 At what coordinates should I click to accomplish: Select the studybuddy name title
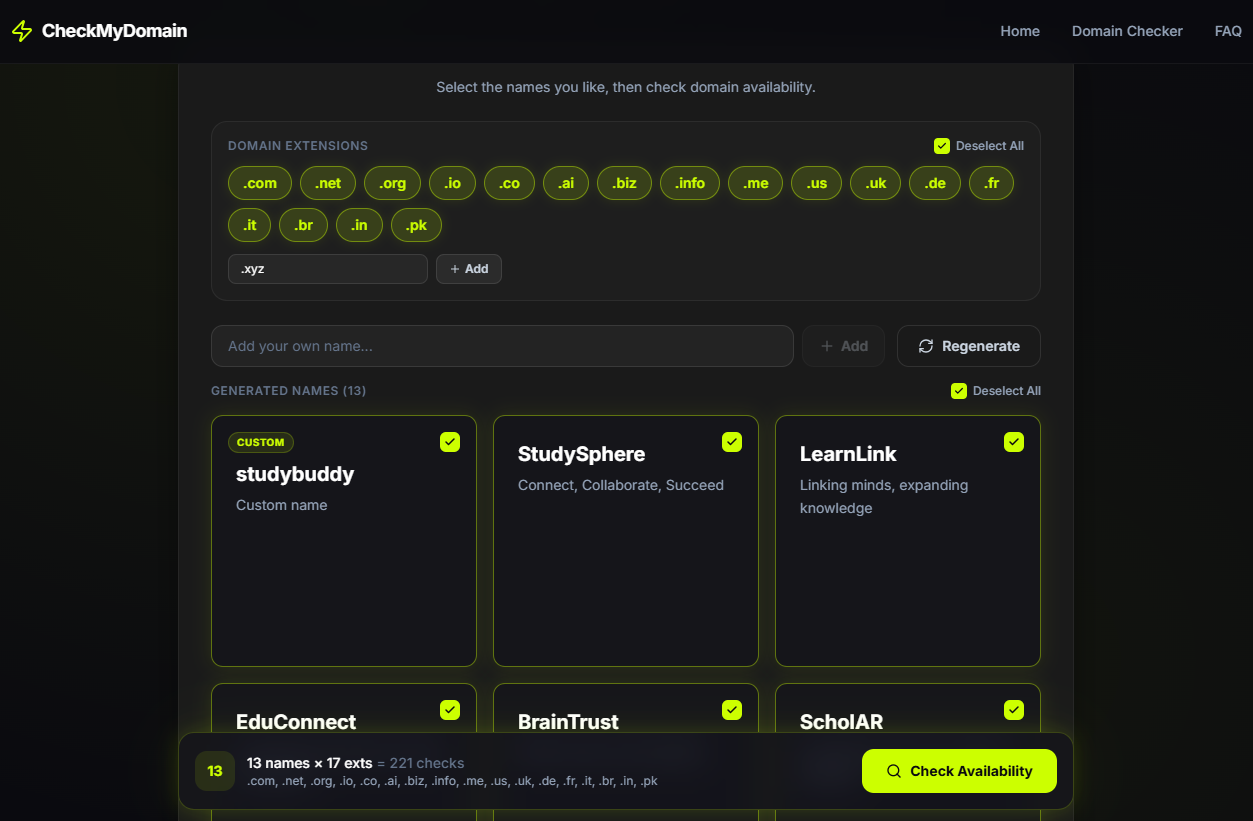[295, 474]
